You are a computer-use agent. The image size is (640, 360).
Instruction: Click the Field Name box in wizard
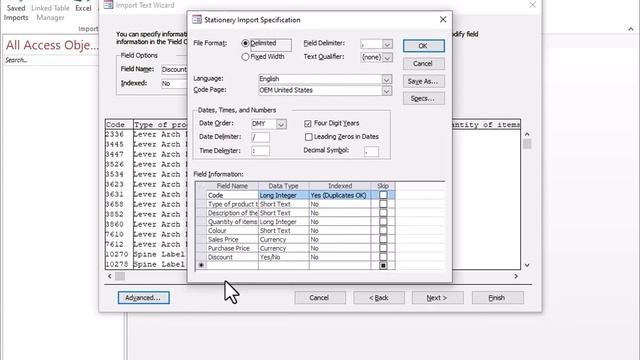(174, 69)
